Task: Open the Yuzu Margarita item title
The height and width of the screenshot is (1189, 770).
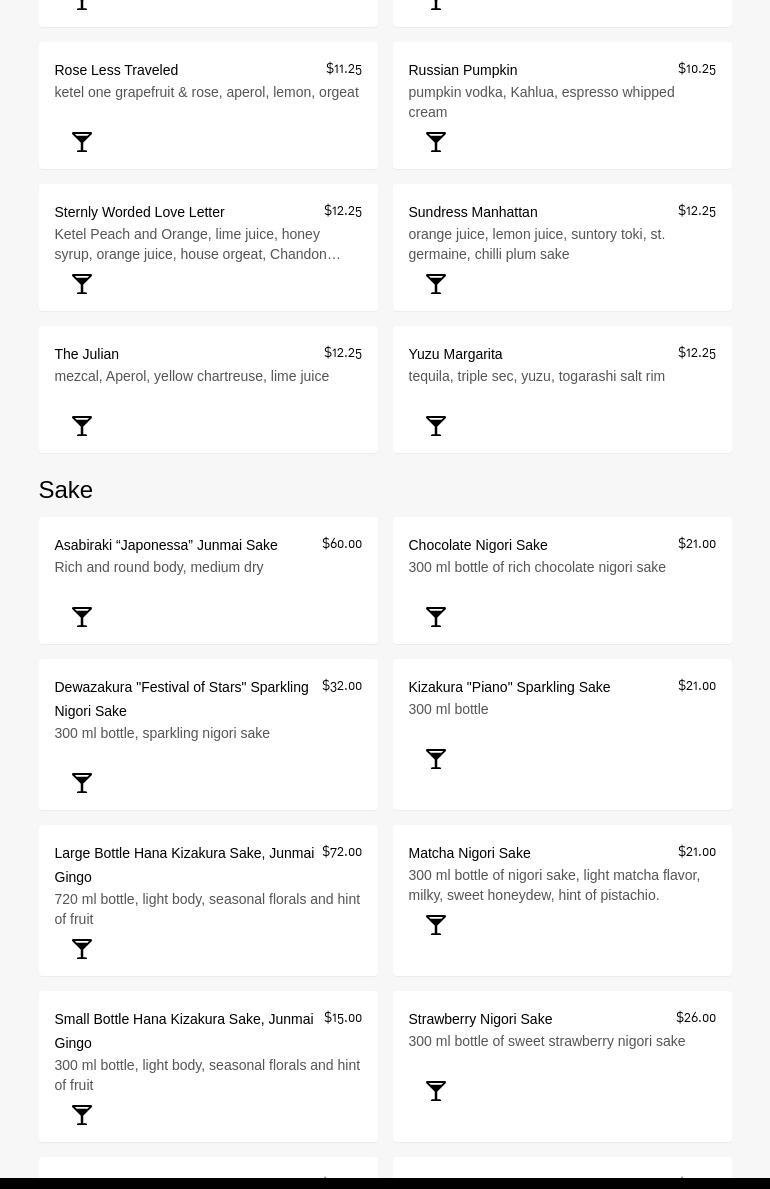Action: point(455,354)
